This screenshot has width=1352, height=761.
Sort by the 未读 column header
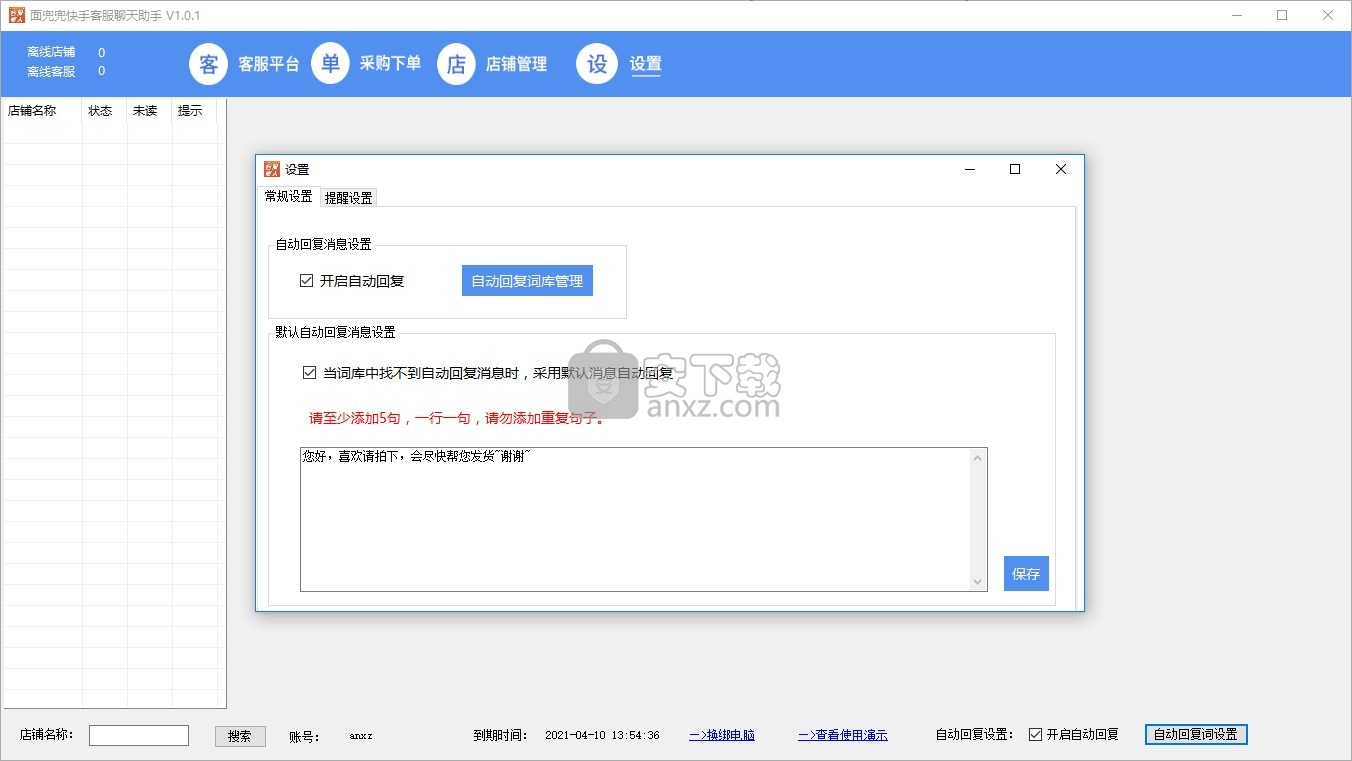pos(149,111)
